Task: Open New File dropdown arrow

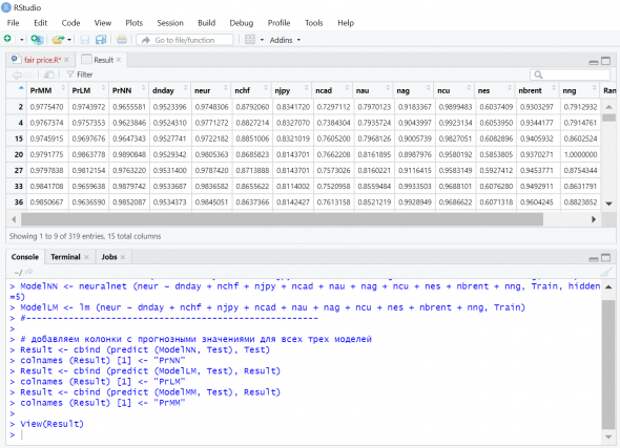Action: click(x=22, y=40)
